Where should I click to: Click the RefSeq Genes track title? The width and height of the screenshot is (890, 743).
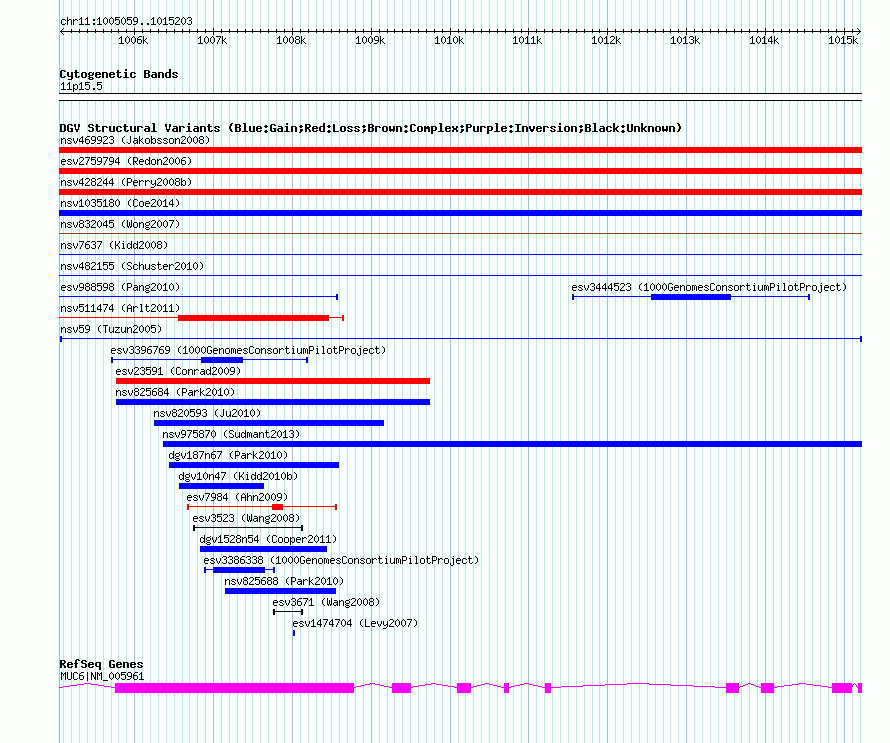coord(101,664)
